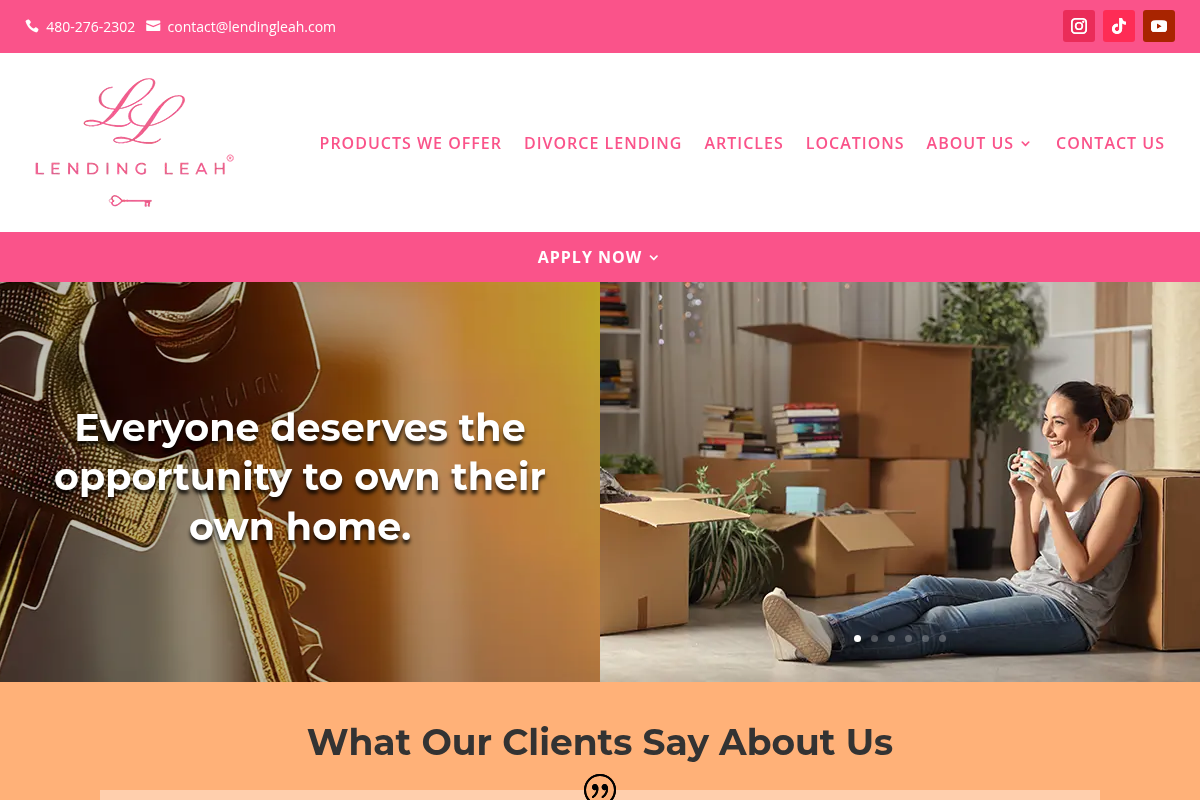This screenshot has width=1200, height=800.
Task: Select the first slider dot
Action: point(857,638)
